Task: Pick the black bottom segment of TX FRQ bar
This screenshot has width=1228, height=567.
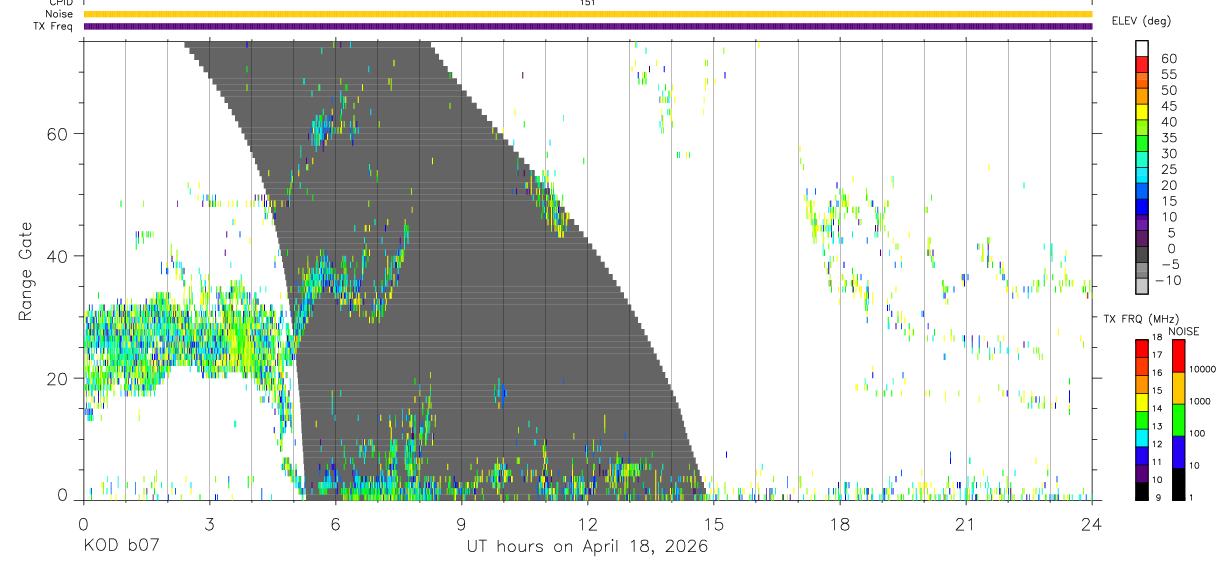Action: pyautogui.click(x=1142, y=491)
